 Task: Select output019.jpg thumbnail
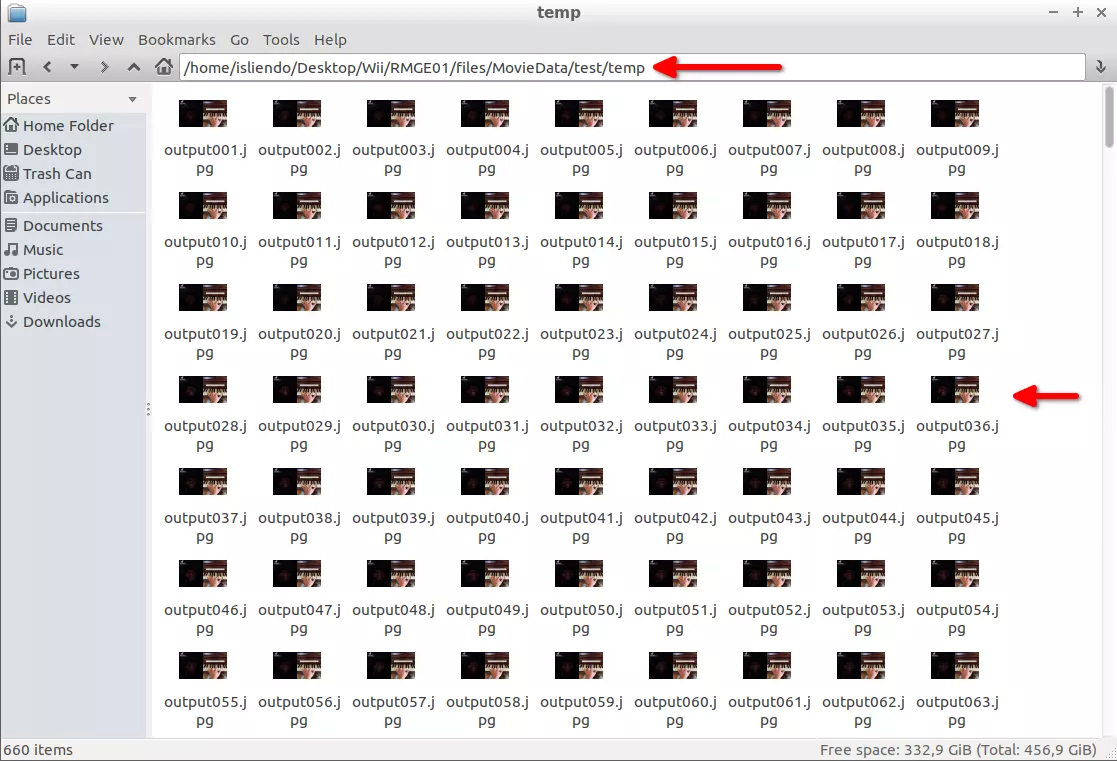tap(203, 297)
